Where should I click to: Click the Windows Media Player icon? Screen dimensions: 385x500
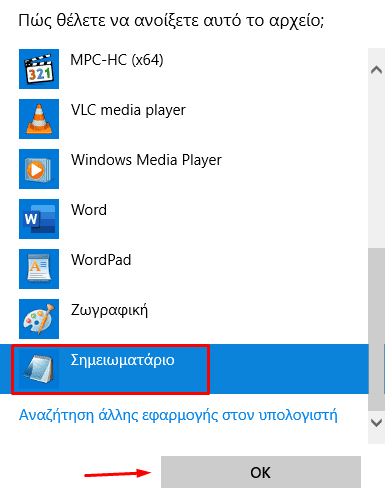click(39, 169)
